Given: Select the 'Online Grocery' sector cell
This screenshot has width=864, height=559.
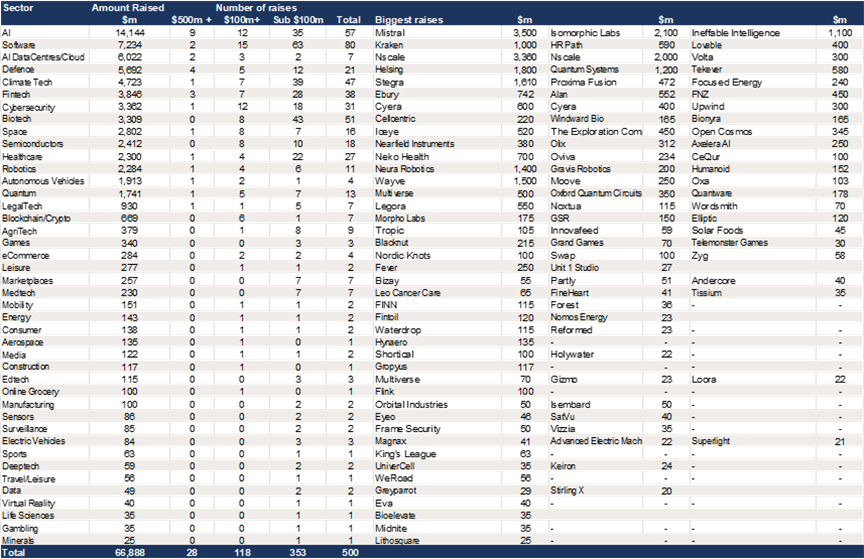Looking at the screenshot, I should 30,391.
